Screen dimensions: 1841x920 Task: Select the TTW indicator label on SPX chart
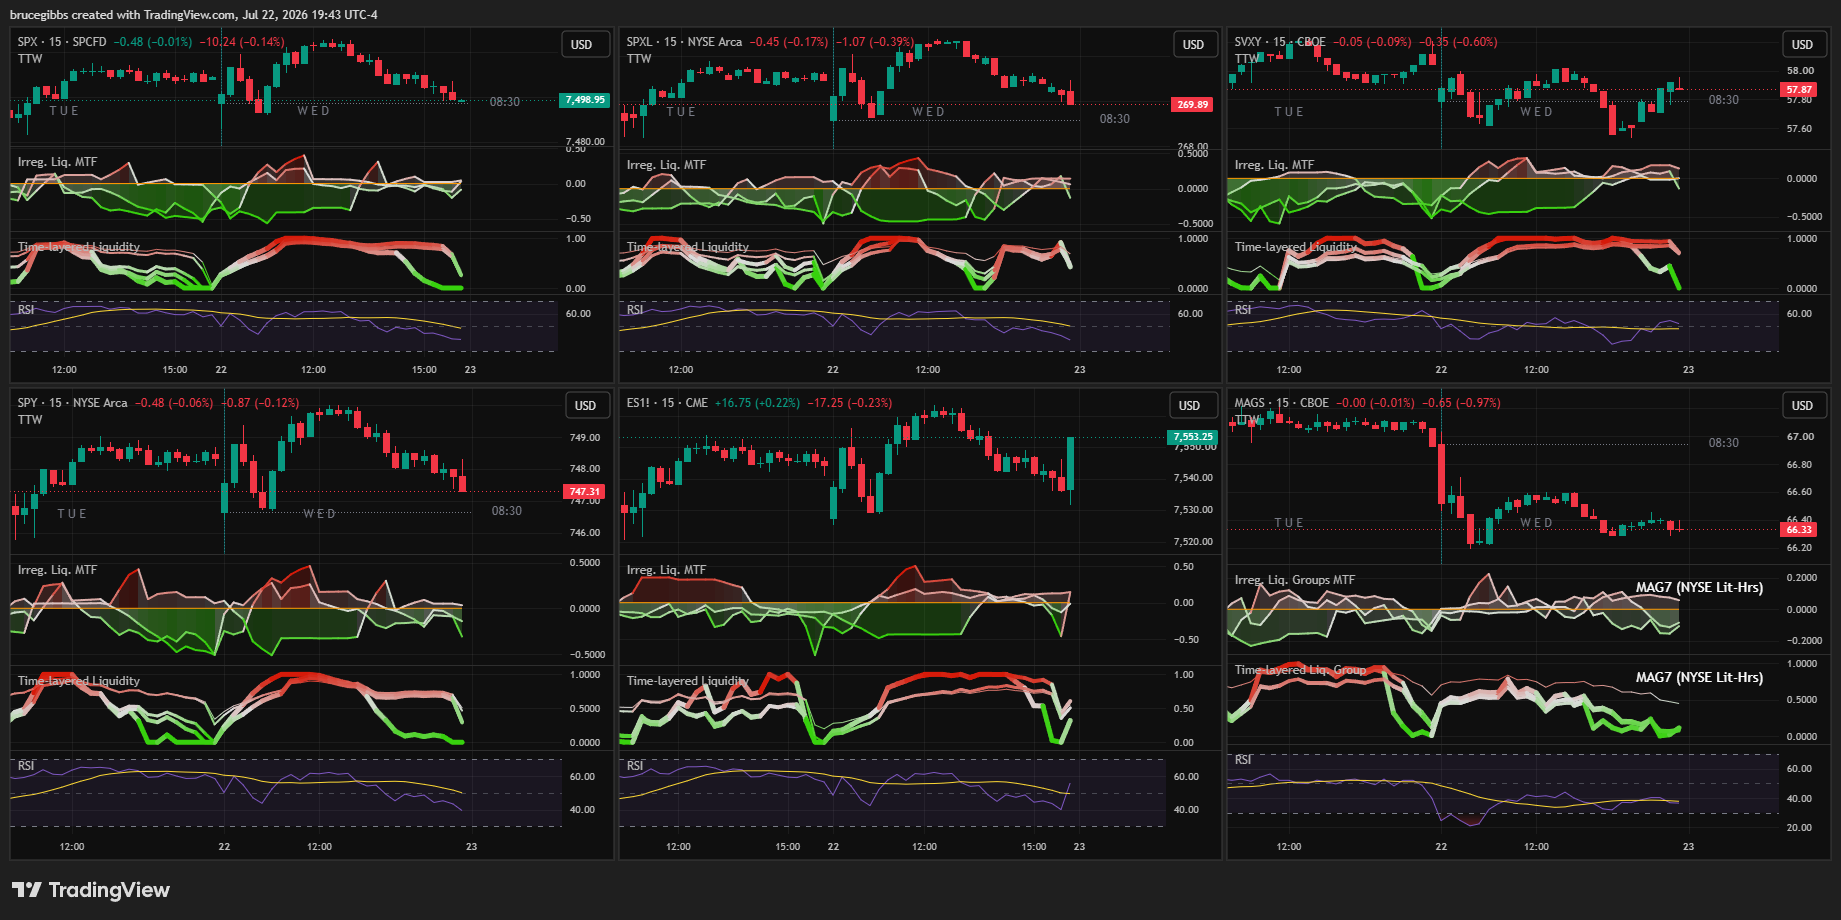pyautogui.click(x=30, y=59)
